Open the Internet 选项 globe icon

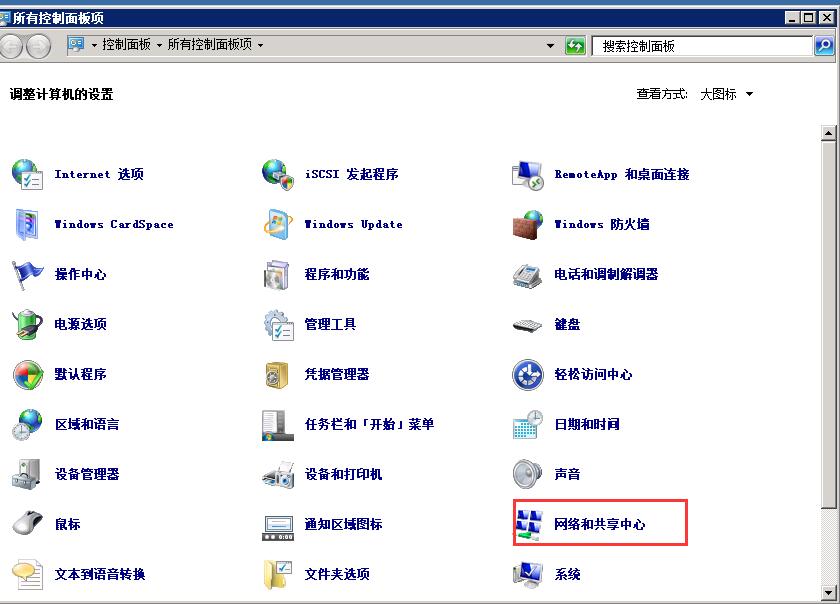(27, 174)
